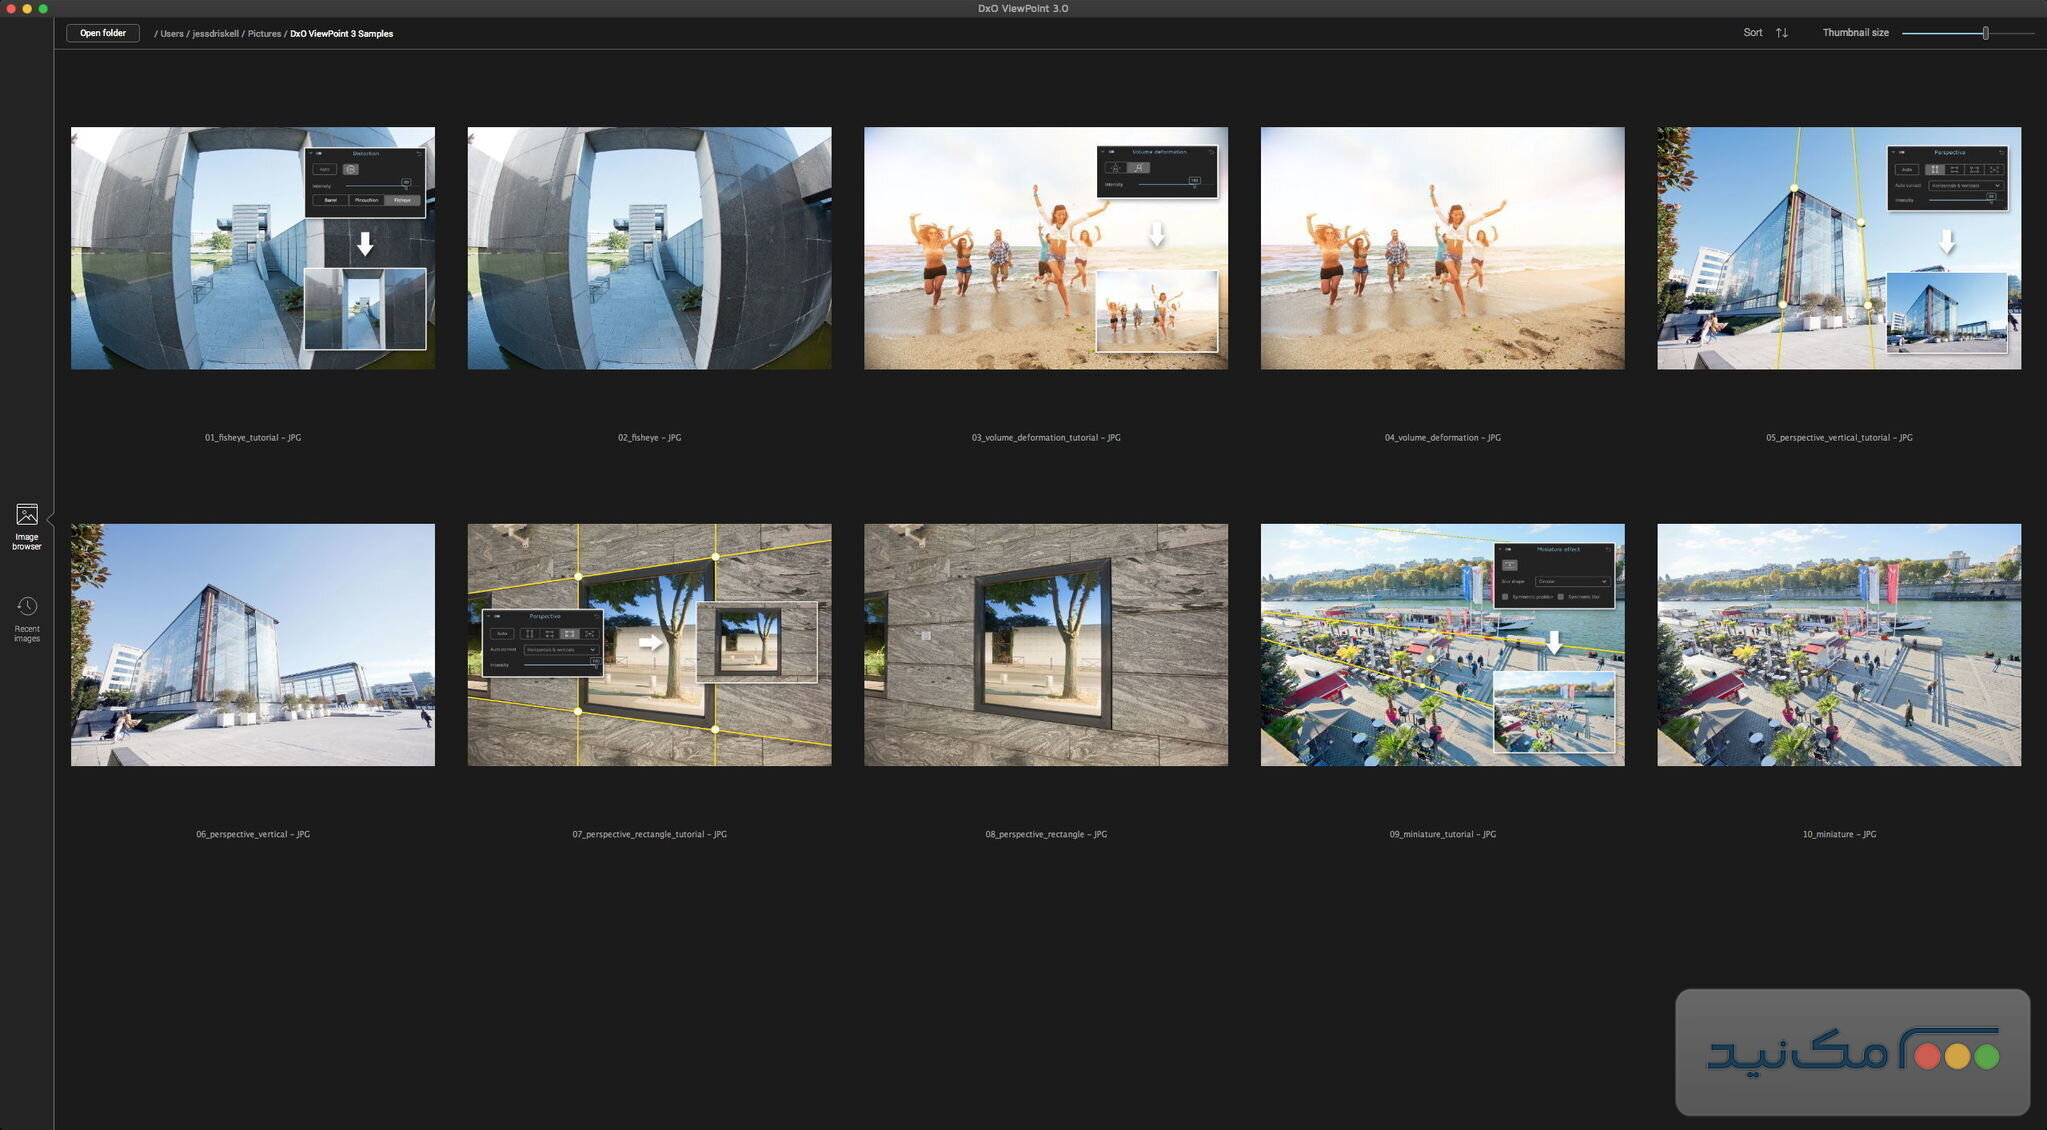Select the 06_perspective_vertical building image

(x=252, y=645)
